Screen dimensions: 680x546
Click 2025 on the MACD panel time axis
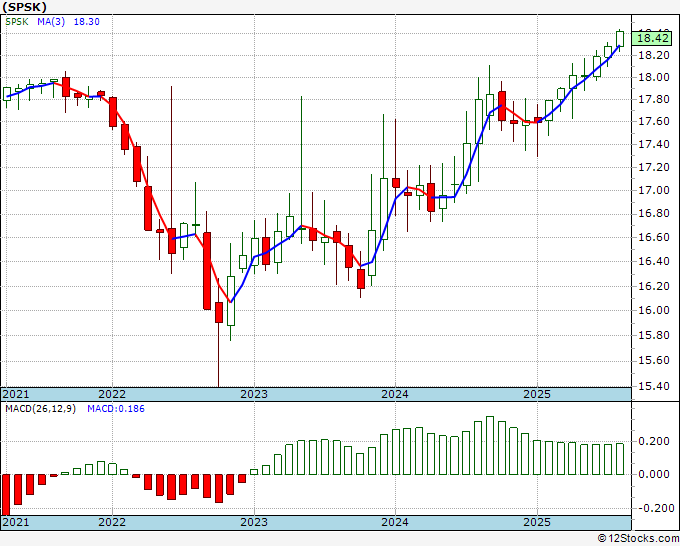click(x=537, y=522)
